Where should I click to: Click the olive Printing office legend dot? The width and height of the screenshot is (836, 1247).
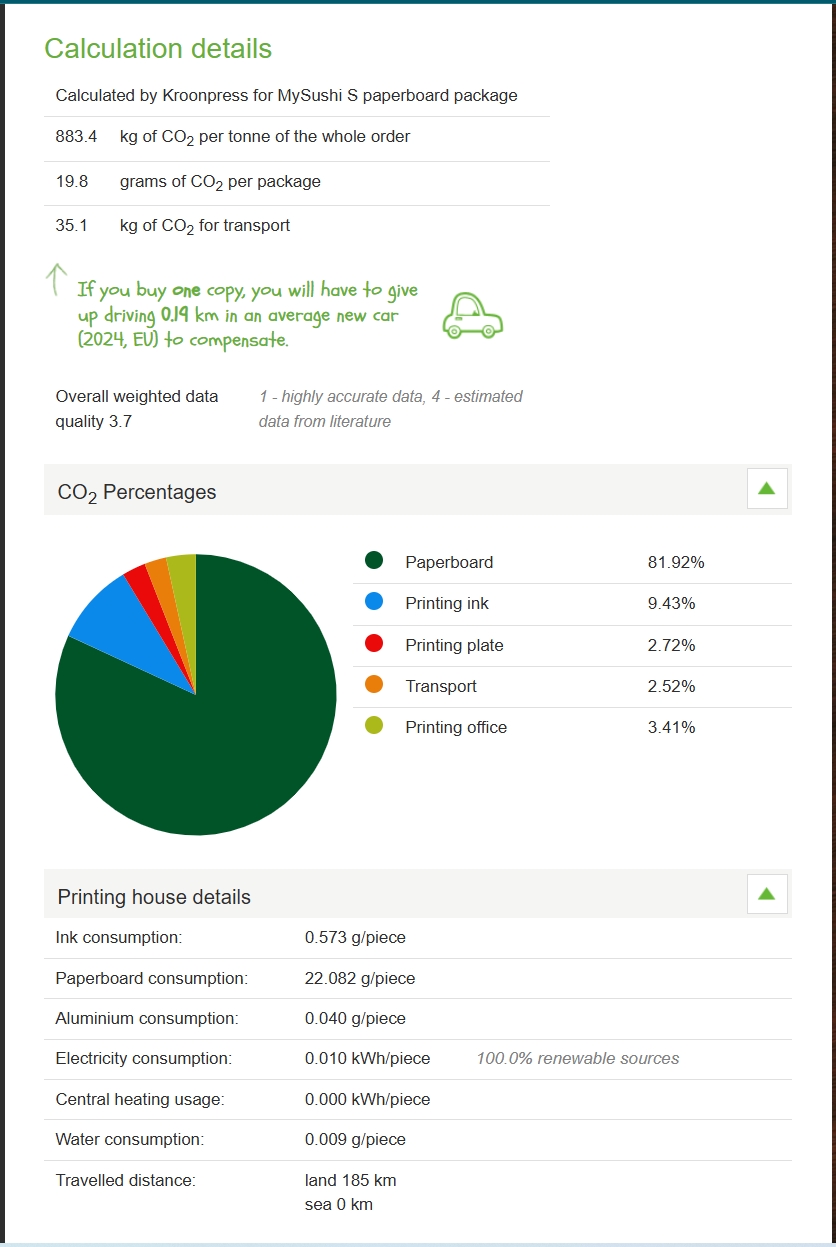tap(374, 726)
